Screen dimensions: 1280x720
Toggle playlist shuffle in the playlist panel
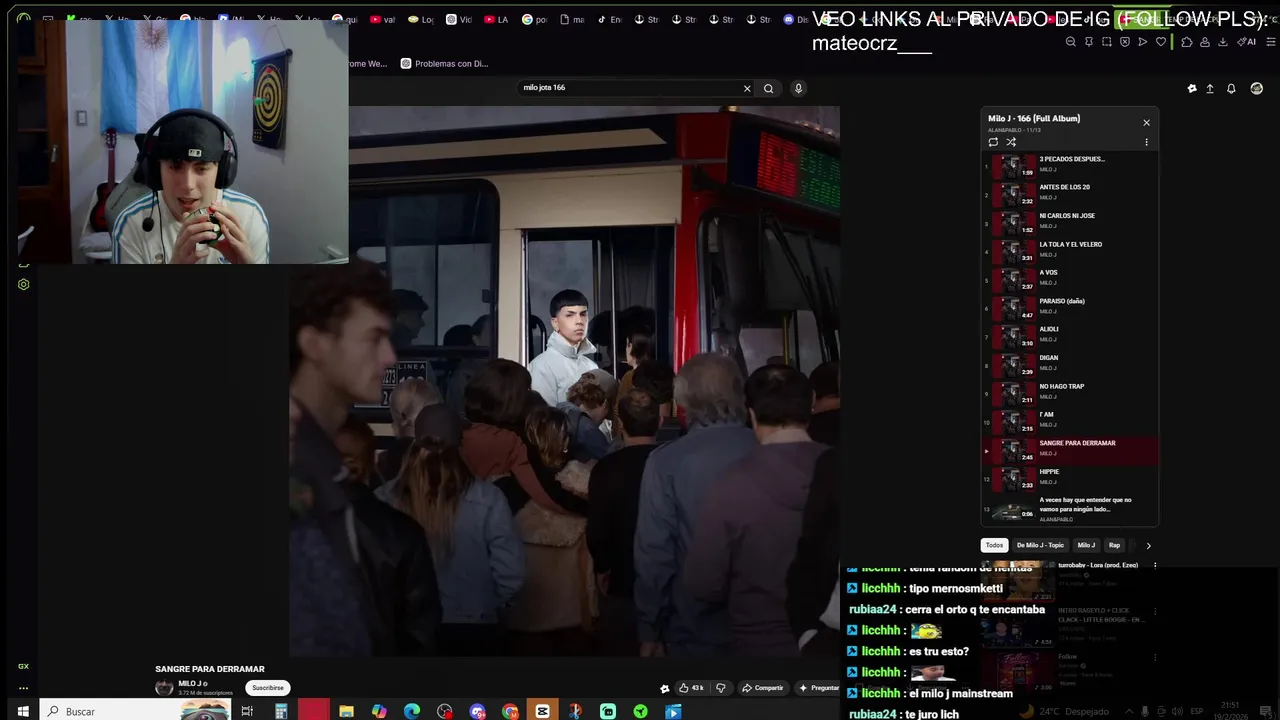click(x=1011, y=142)
